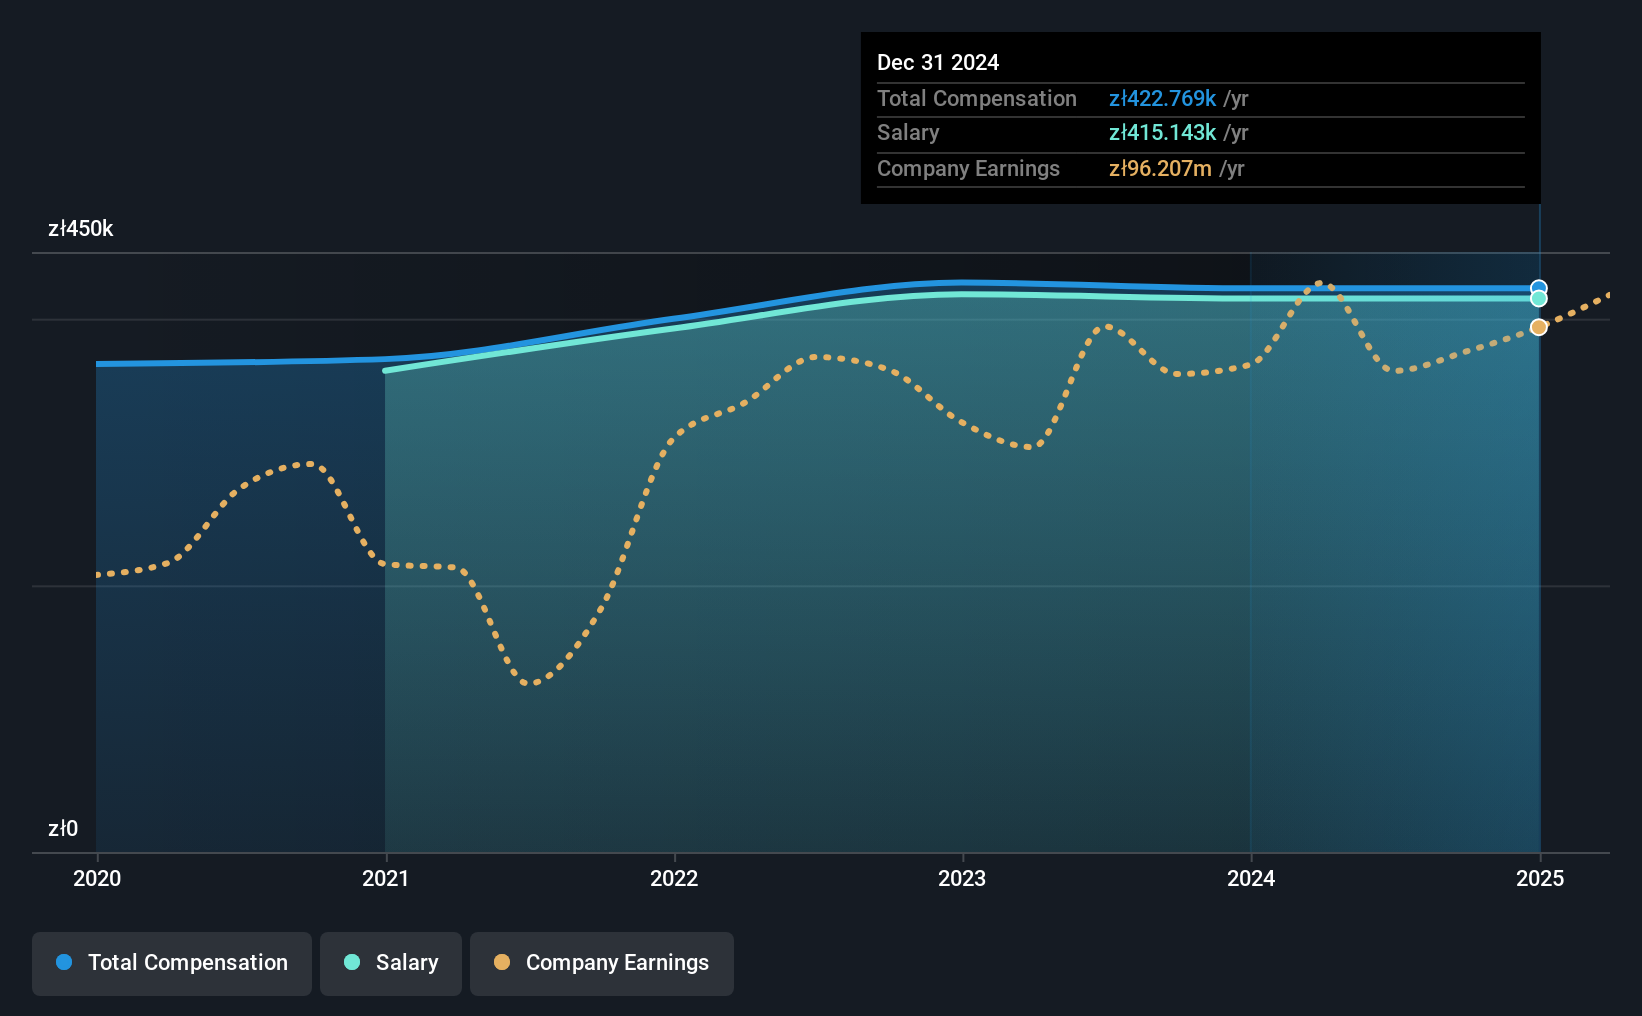
Task: Toggle the Total Compensation legend button
Action: coord(172,963)
